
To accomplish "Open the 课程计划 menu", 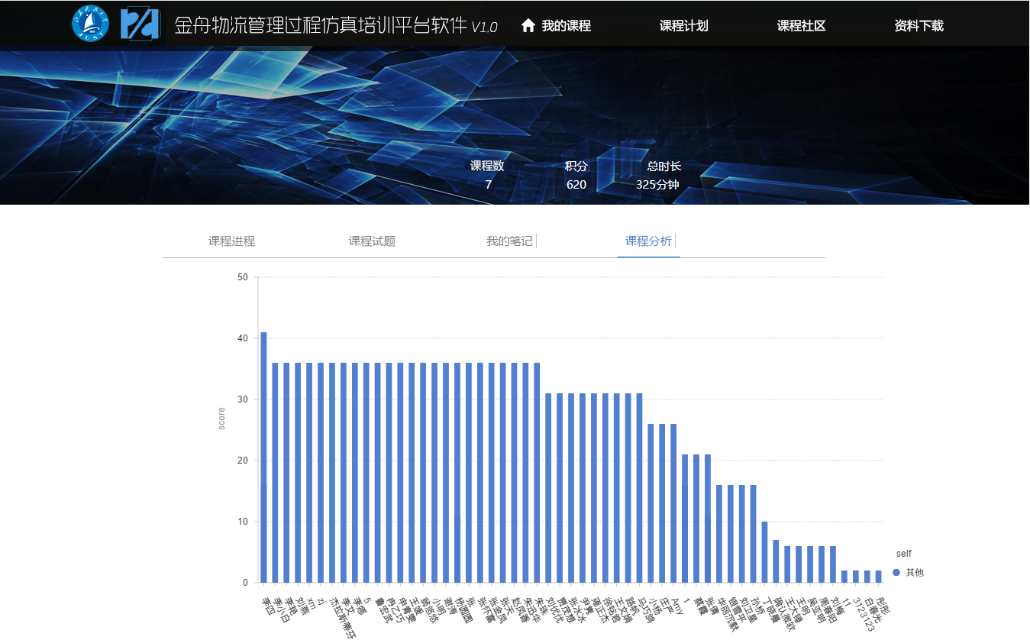I will pyautogui.click(x=684, y=26).
